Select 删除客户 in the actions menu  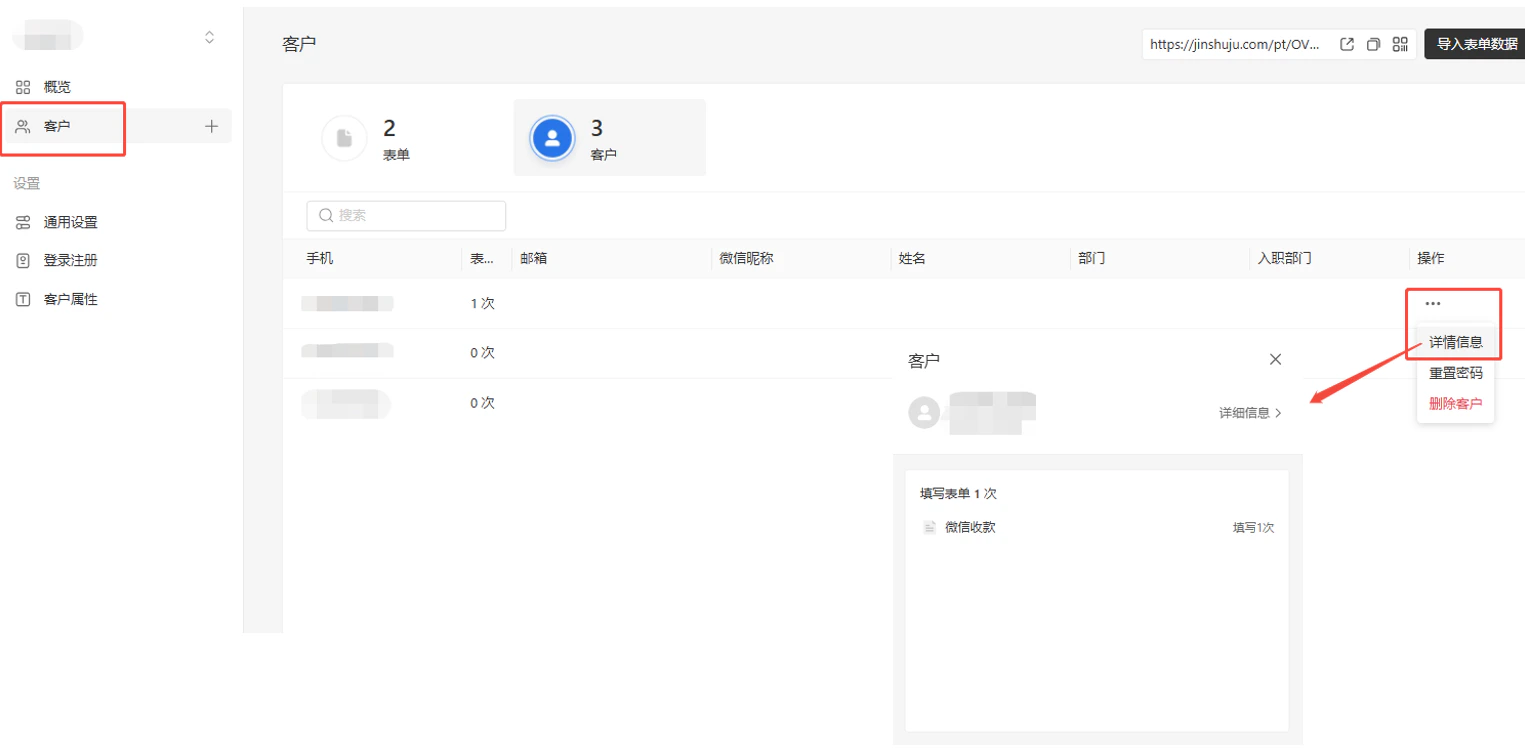(1455, 404)
